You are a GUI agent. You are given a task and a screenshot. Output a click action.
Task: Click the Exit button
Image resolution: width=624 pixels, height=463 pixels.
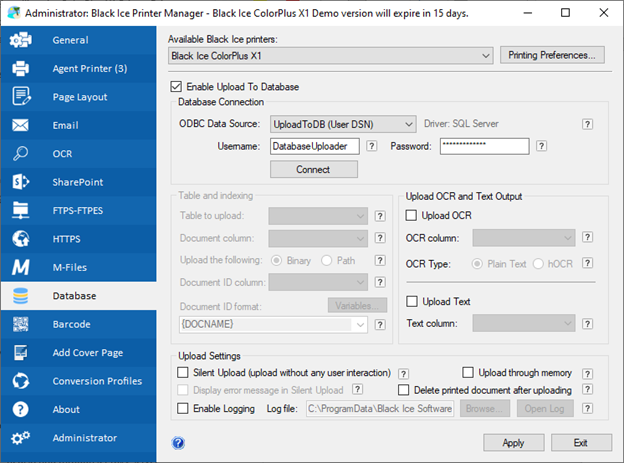point(581,443)
